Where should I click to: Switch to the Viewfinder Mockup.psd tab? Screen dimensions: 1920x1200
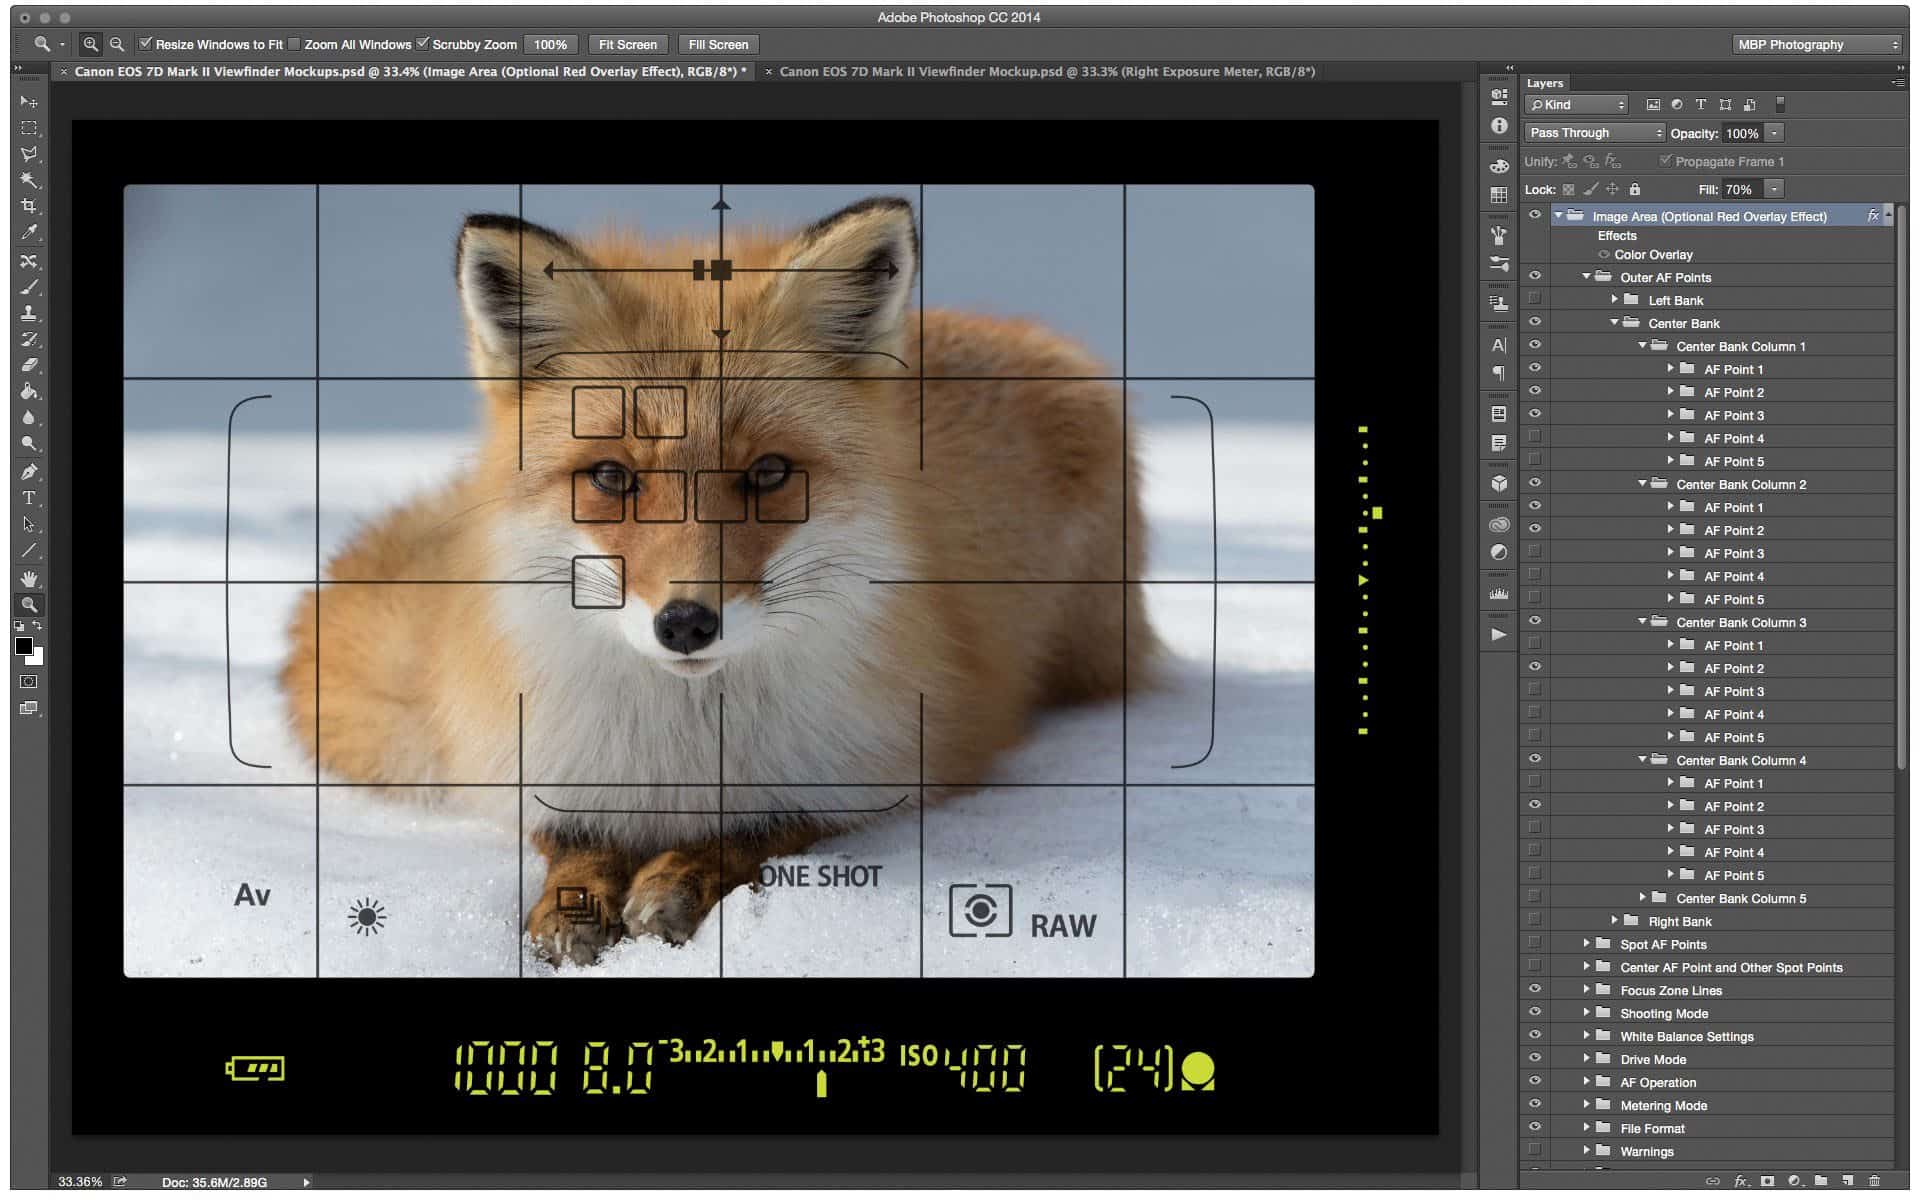(1046, 72)
